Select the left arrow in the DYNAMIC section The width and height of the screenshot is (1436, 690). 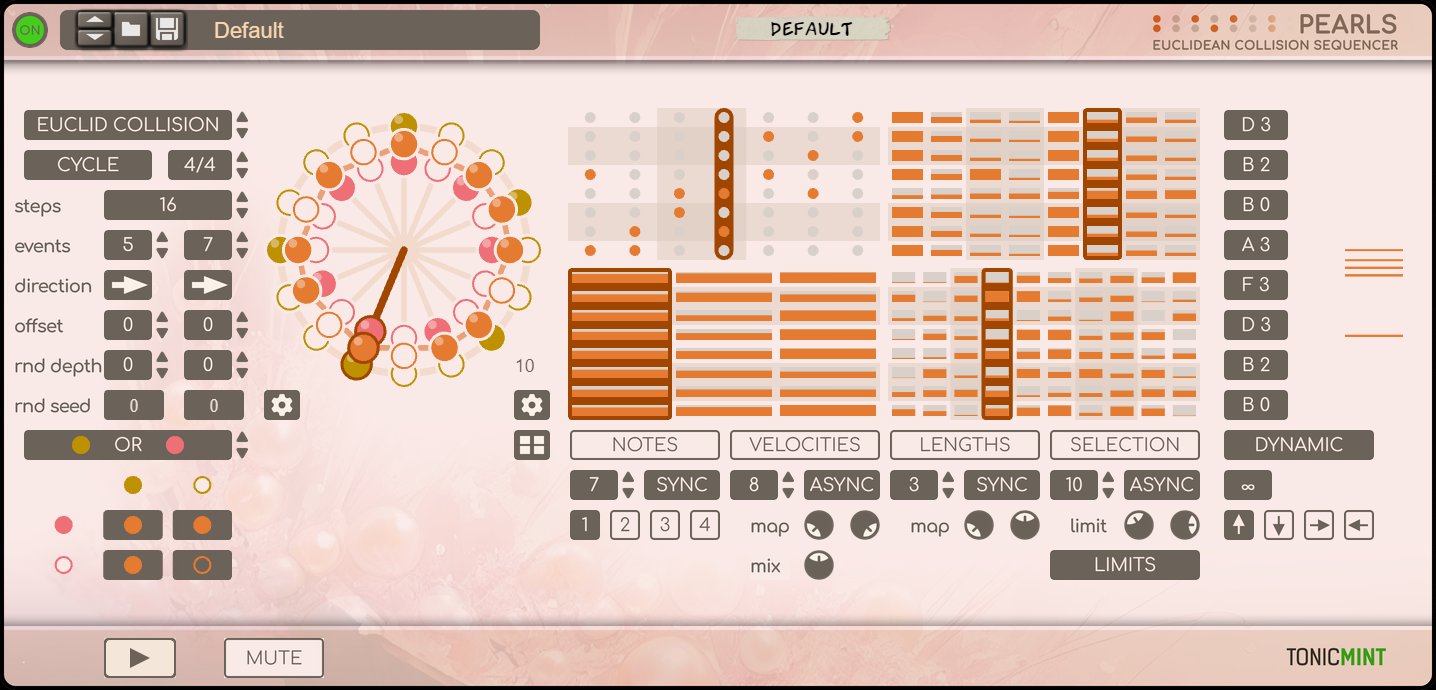click(1358, 524)
